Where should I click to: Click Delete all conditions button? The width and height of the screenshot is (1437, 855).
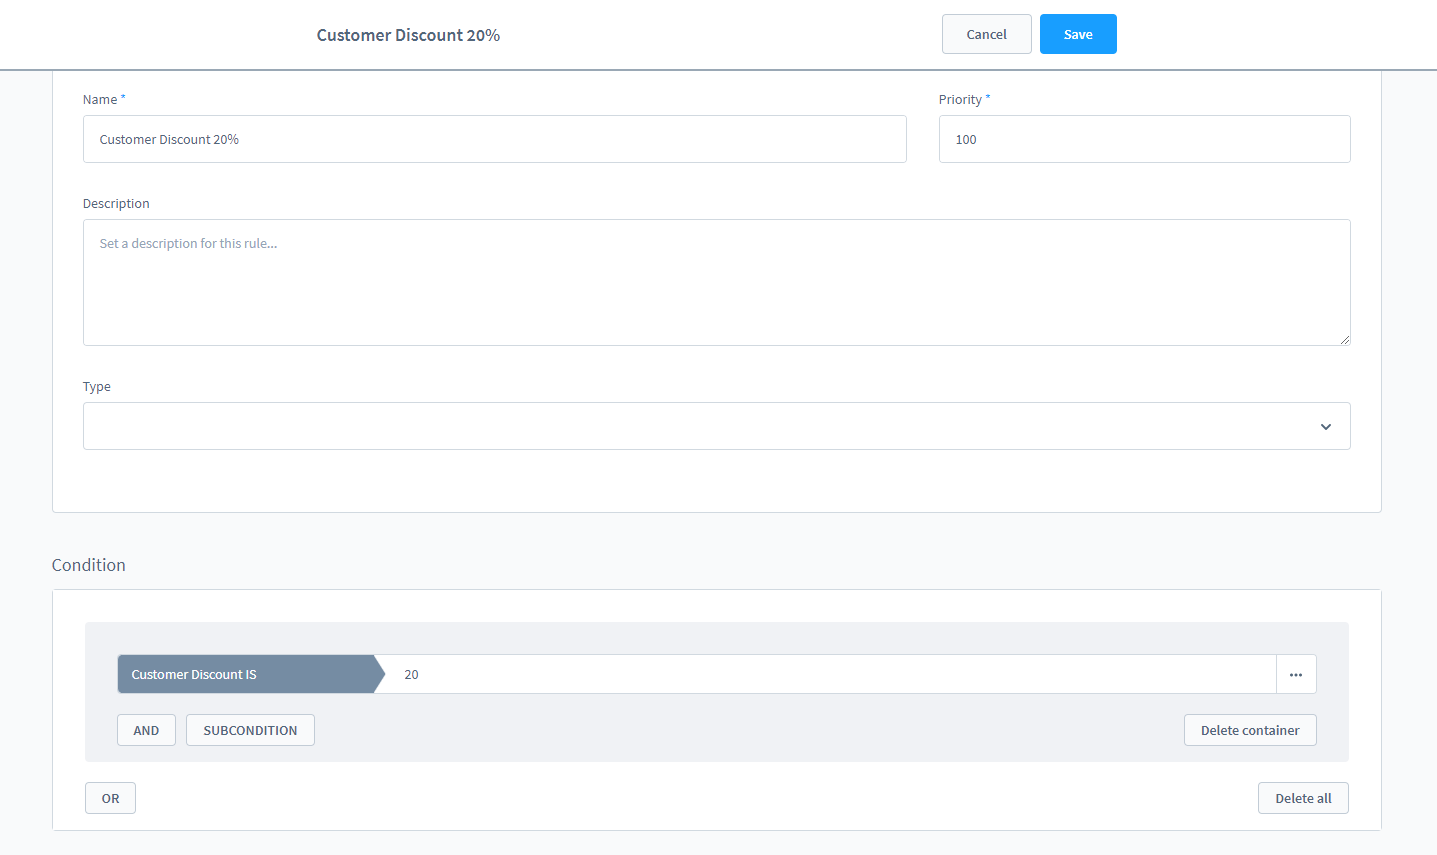coord(1303,798)
